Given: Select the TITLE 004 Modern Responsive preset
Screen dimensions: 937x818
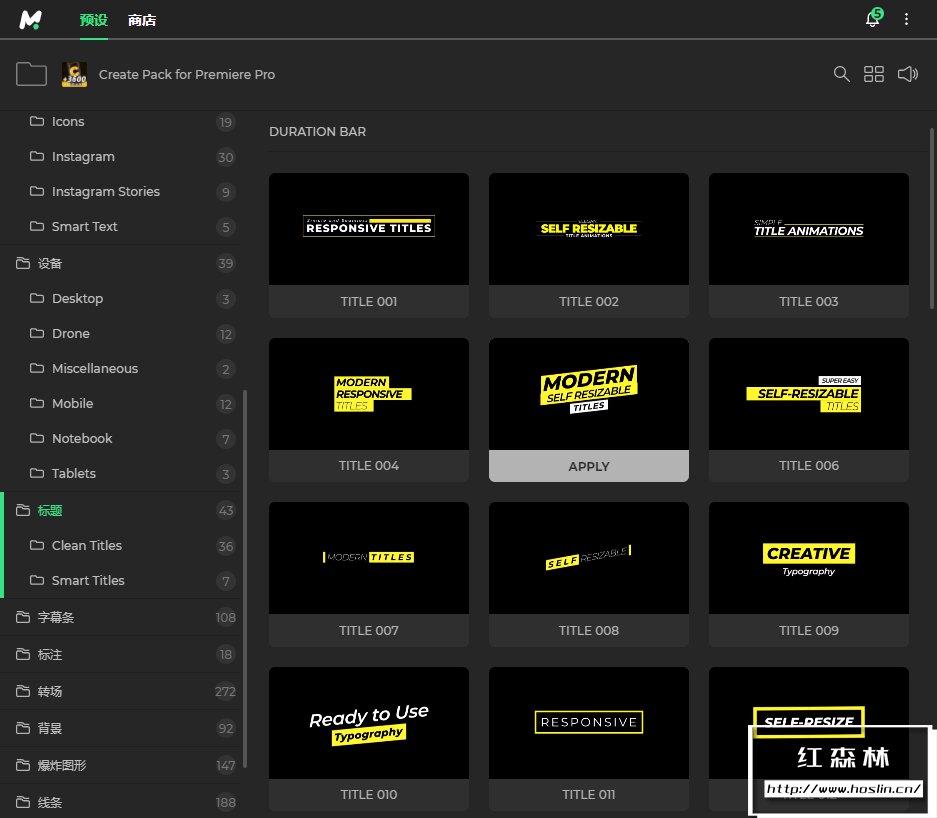Looking at the screenshot, I should coord(369,410).
